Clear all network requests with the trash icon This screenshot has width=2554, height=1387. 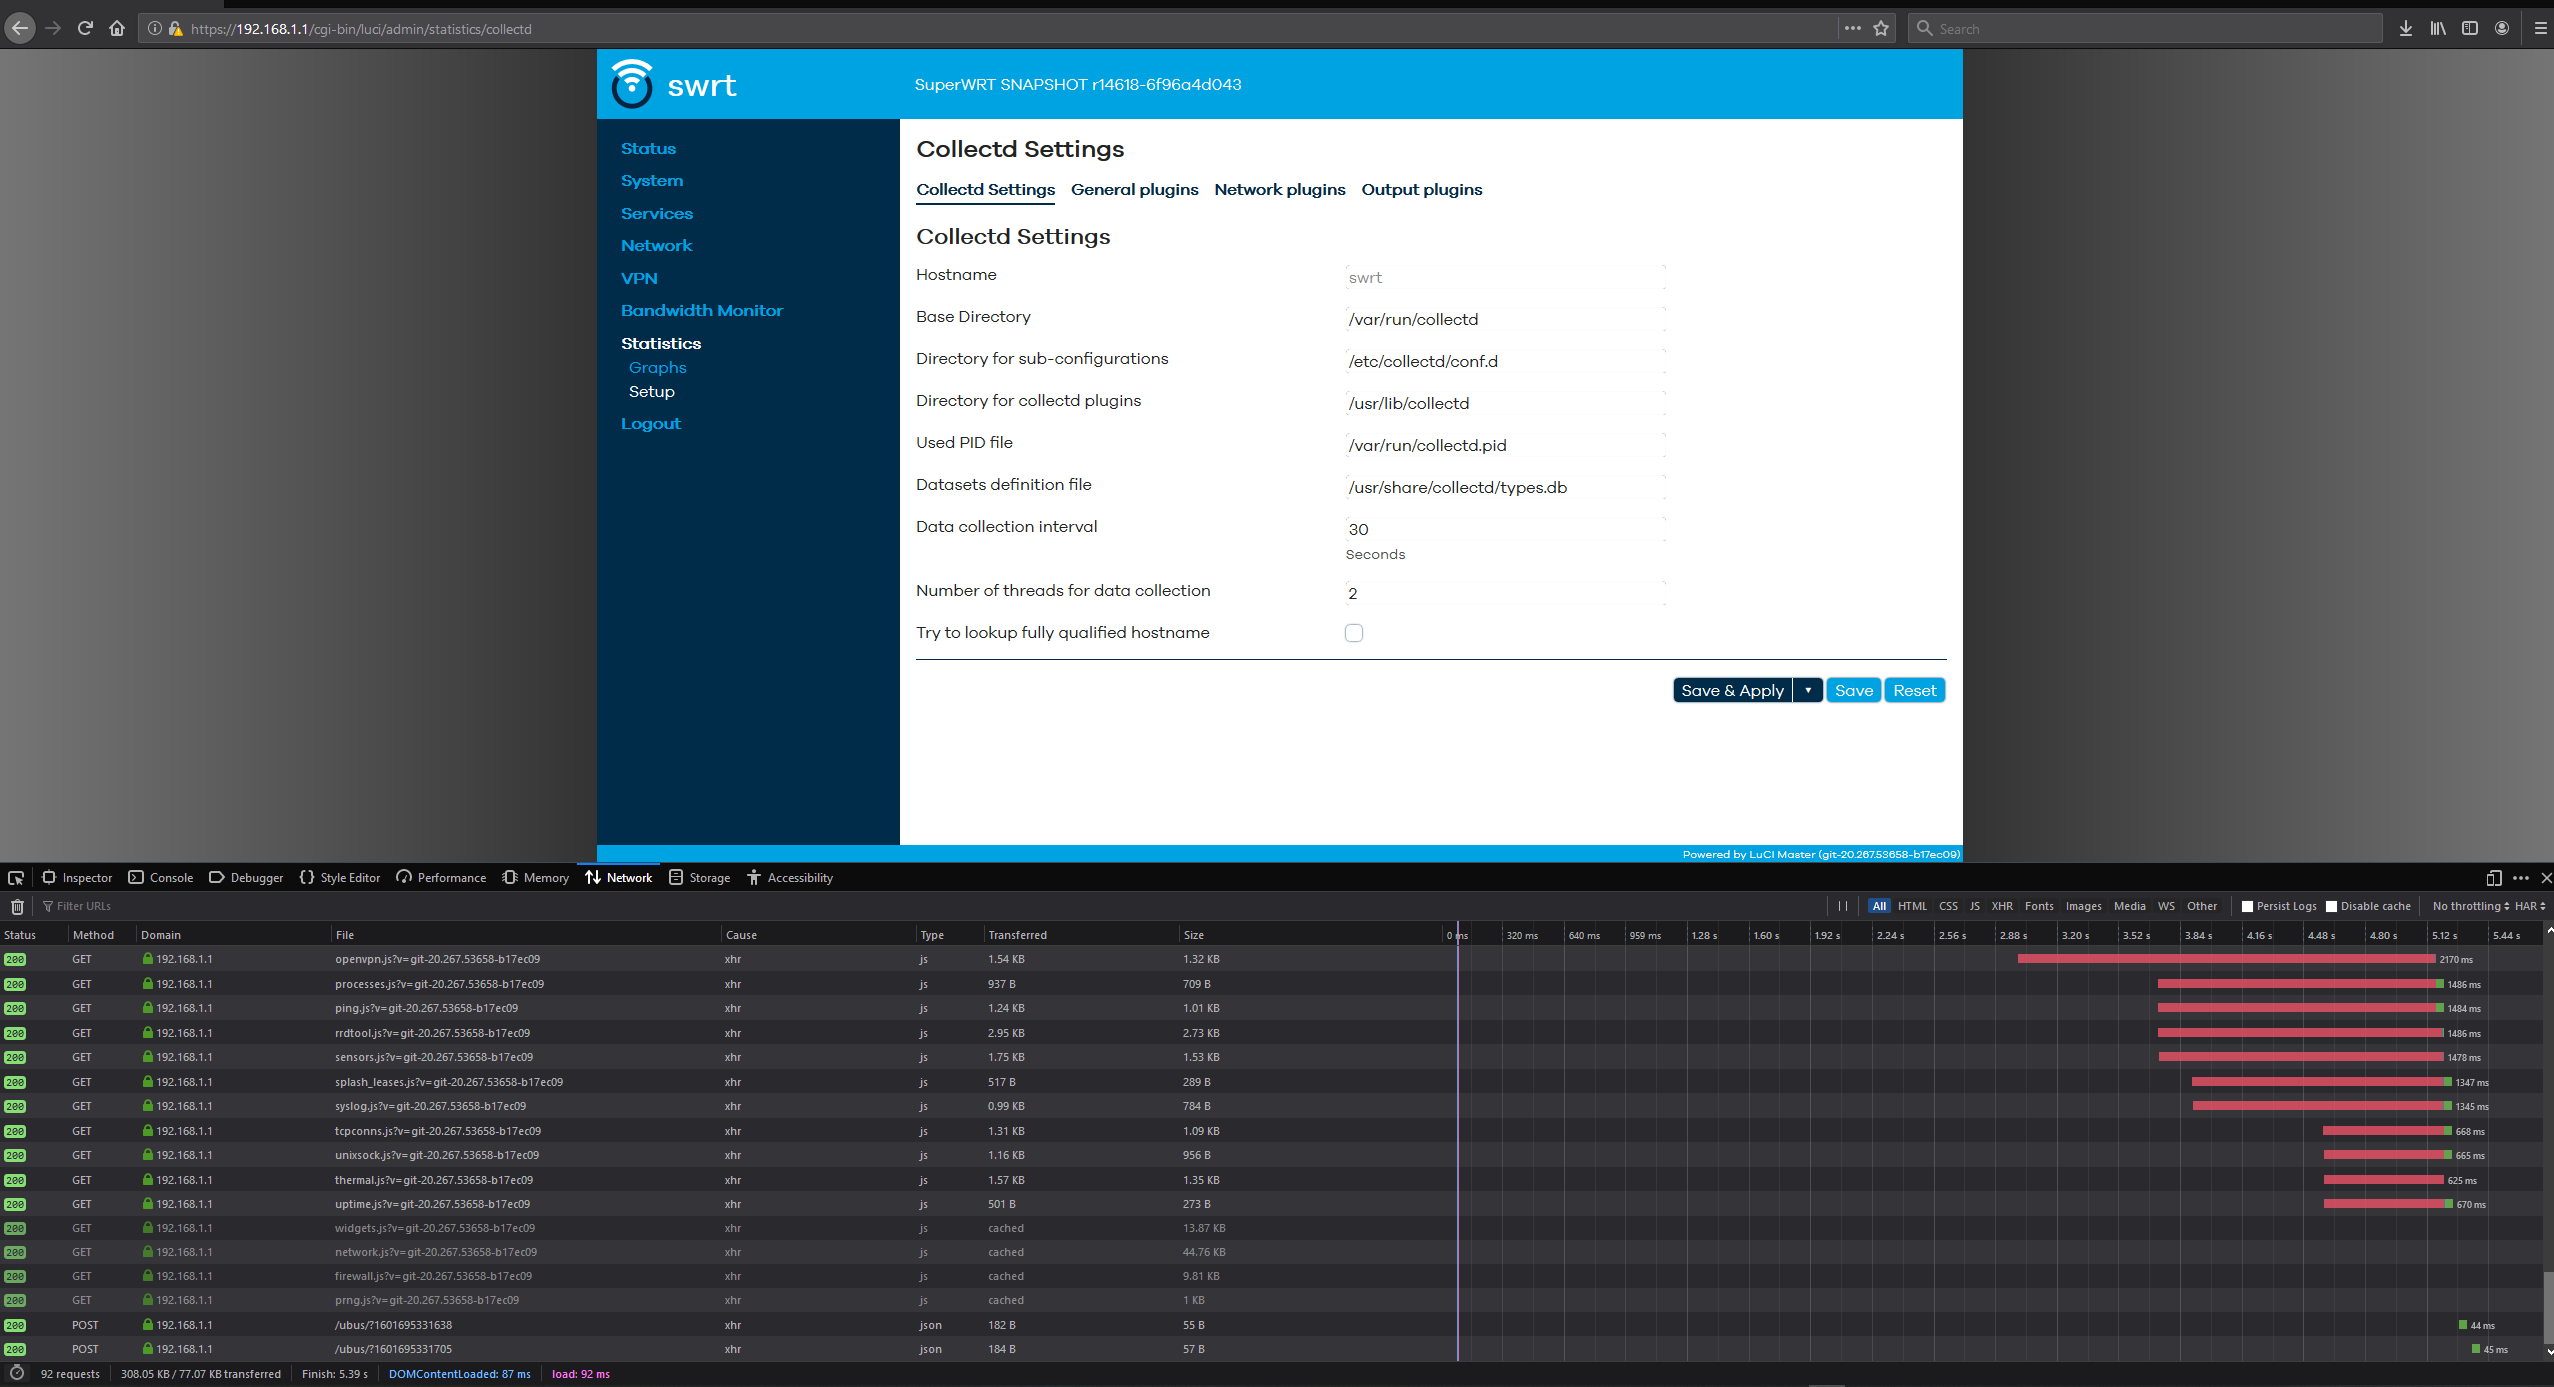tap(17, 906)
